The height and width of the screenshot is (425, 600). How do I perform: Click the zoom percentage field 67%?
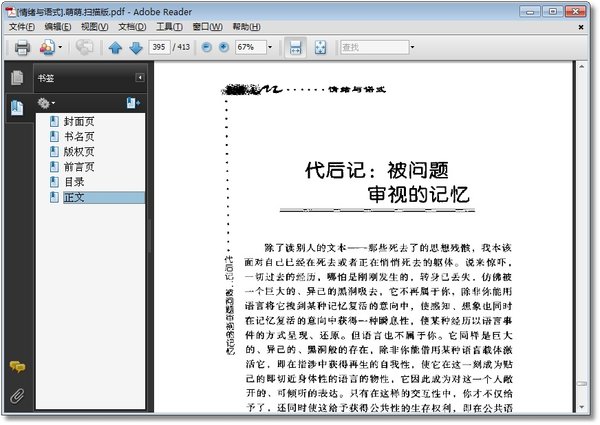click(x=250, y=47)
